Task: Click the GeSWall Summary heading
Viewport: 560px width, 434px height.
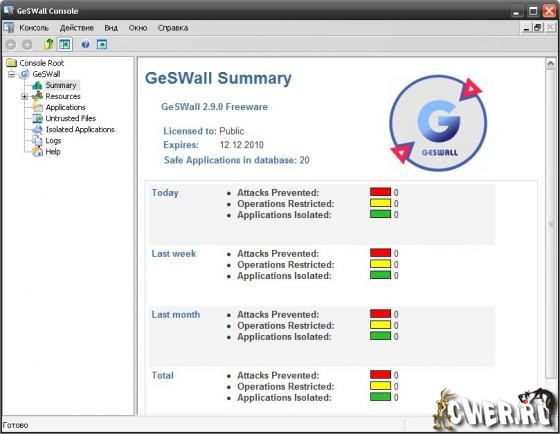Action: pyautogui.click(x=218, y=78)
